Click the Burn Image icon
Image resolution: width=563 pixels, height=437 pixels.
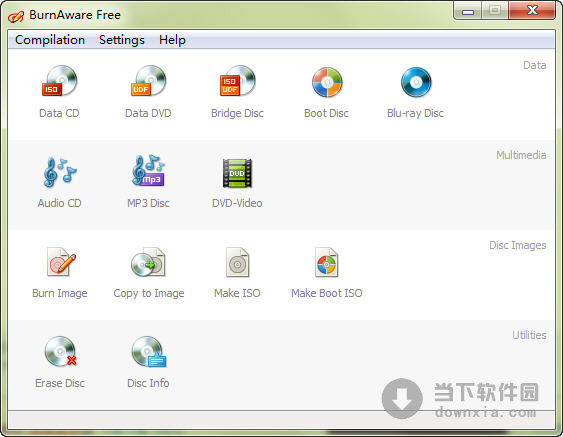61,262
